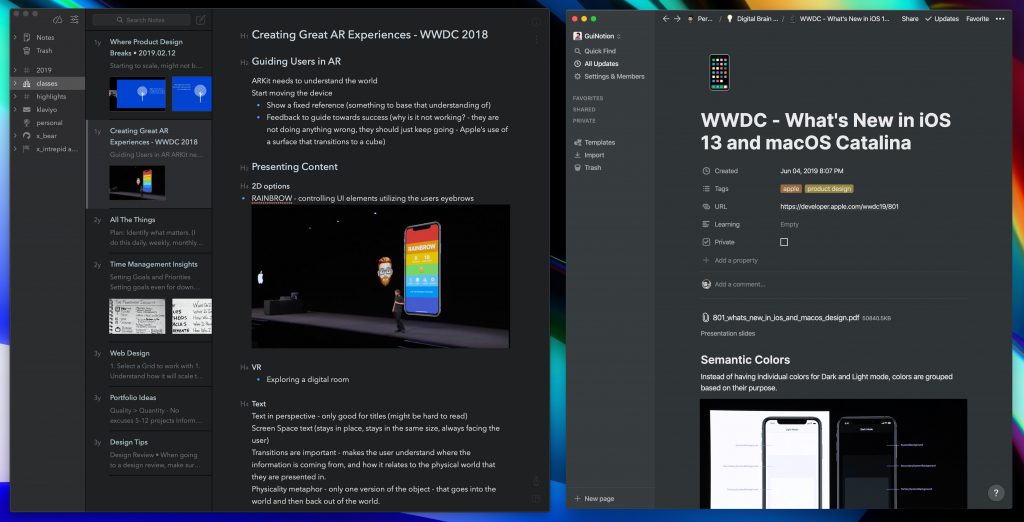Screen dimensions: 1024x522
Task: Click the apple tag in Notion
Action: pyautogui.click(x=791, y=189)
